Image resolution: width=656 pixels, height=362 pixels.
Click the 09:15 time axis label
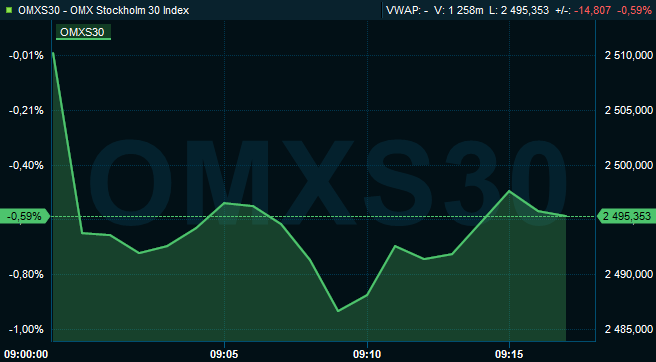click(509, 354)
